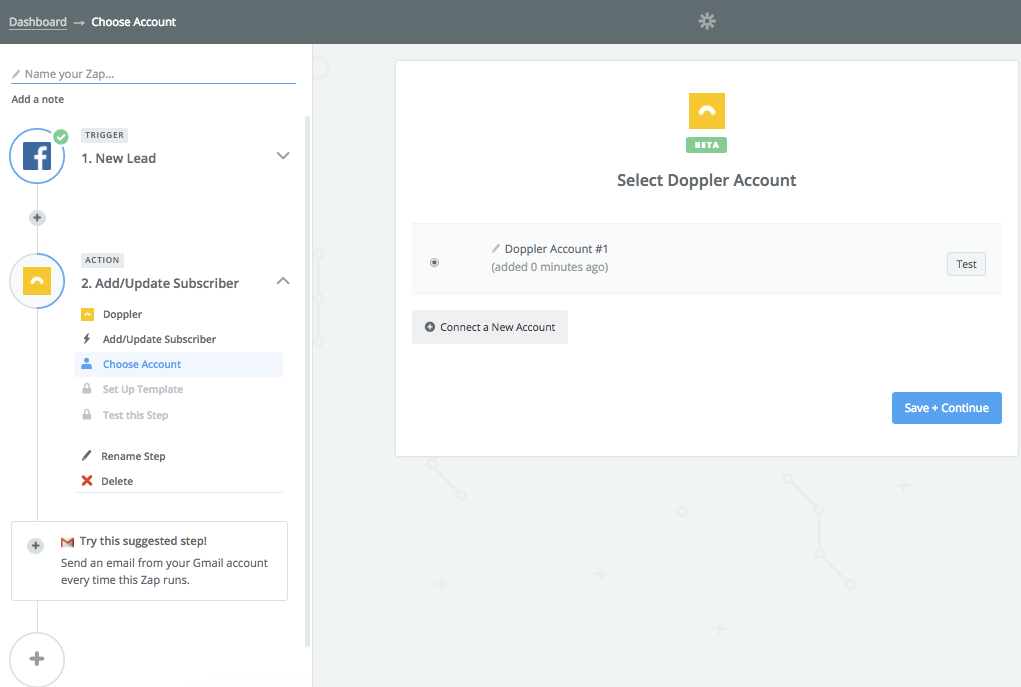Click the Choose Account breadcrumb text
The height and width of the screenshot is (687, 1021).
pyautogui.click(x=133, y=21)
